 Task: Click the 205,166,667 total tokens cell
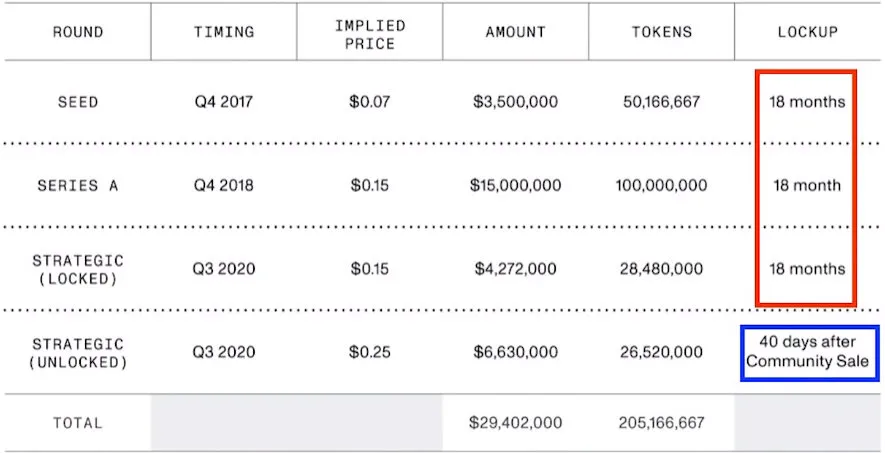[661, 423]
